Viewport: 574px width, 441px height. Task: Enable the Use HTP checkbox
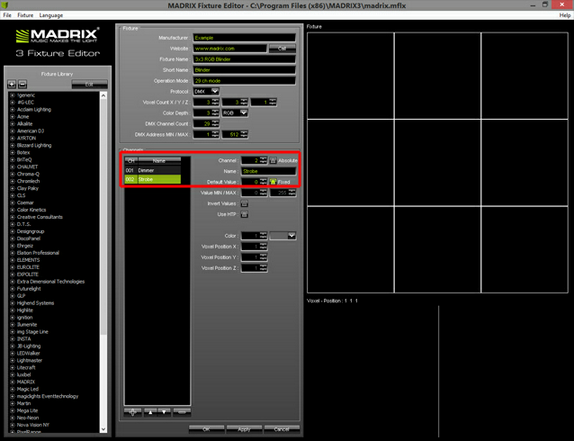click(244, 214)
